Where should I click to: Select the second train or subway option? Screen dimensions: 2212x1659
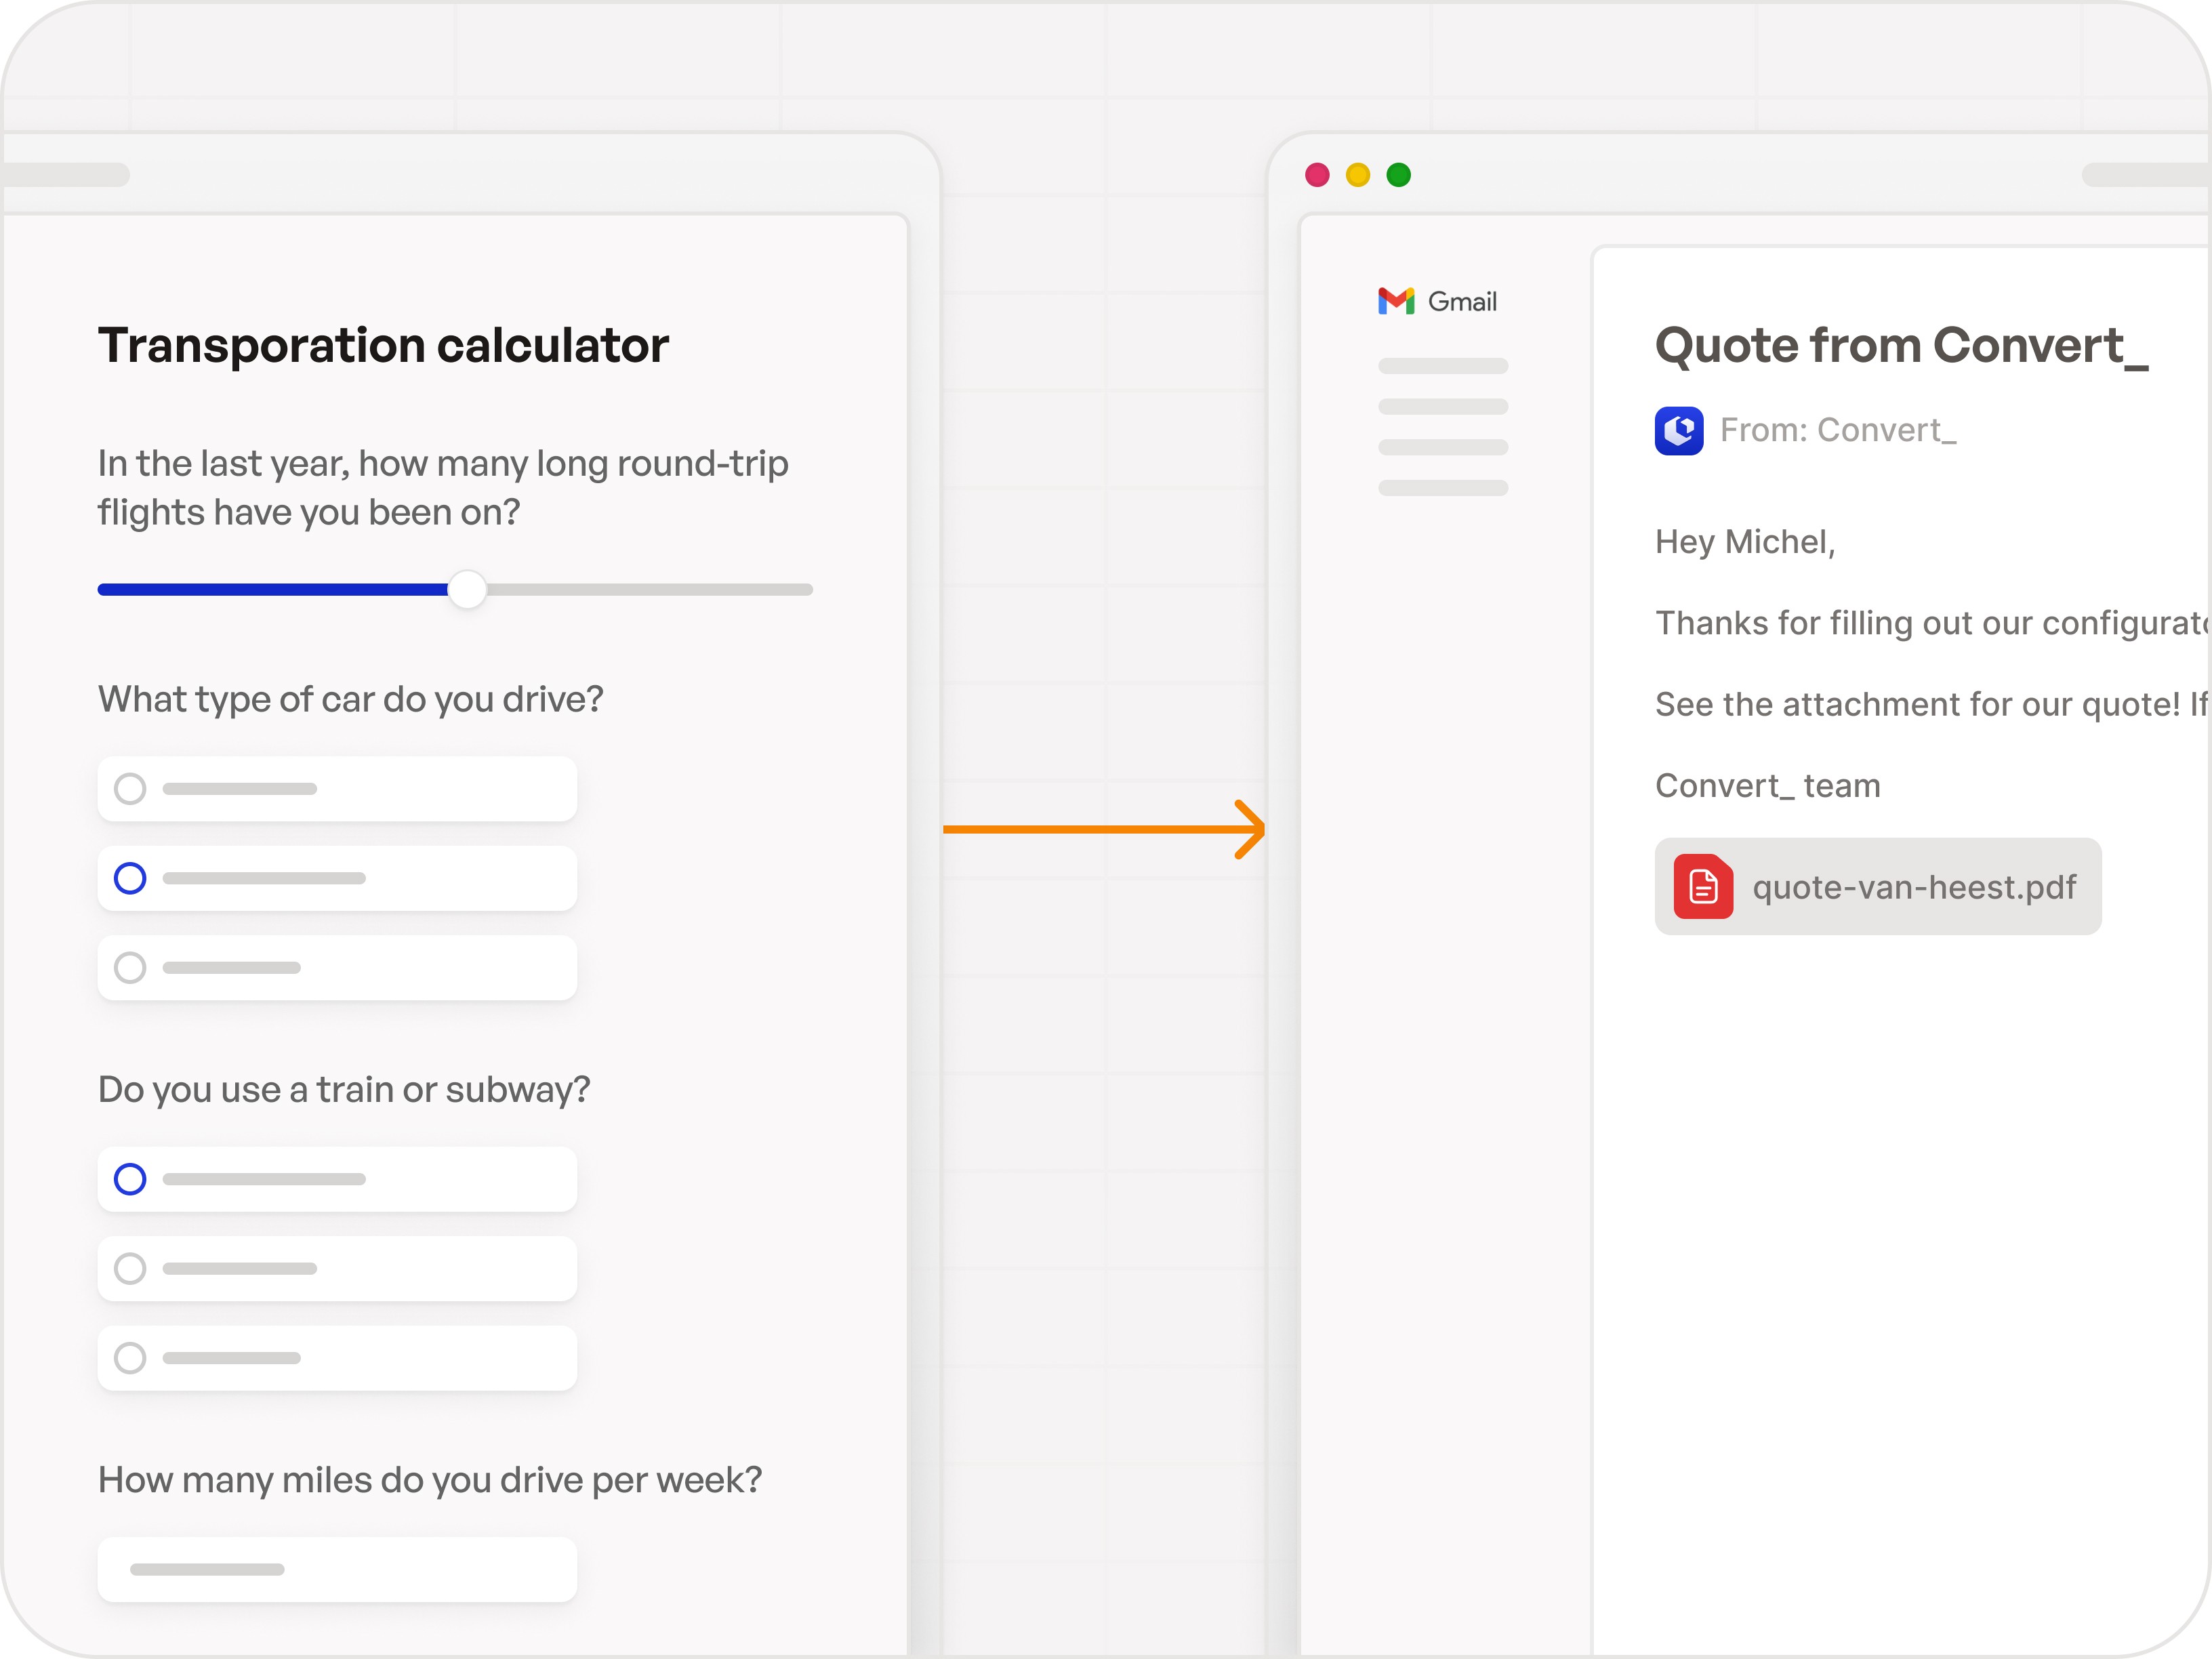tap(130, 1268)
